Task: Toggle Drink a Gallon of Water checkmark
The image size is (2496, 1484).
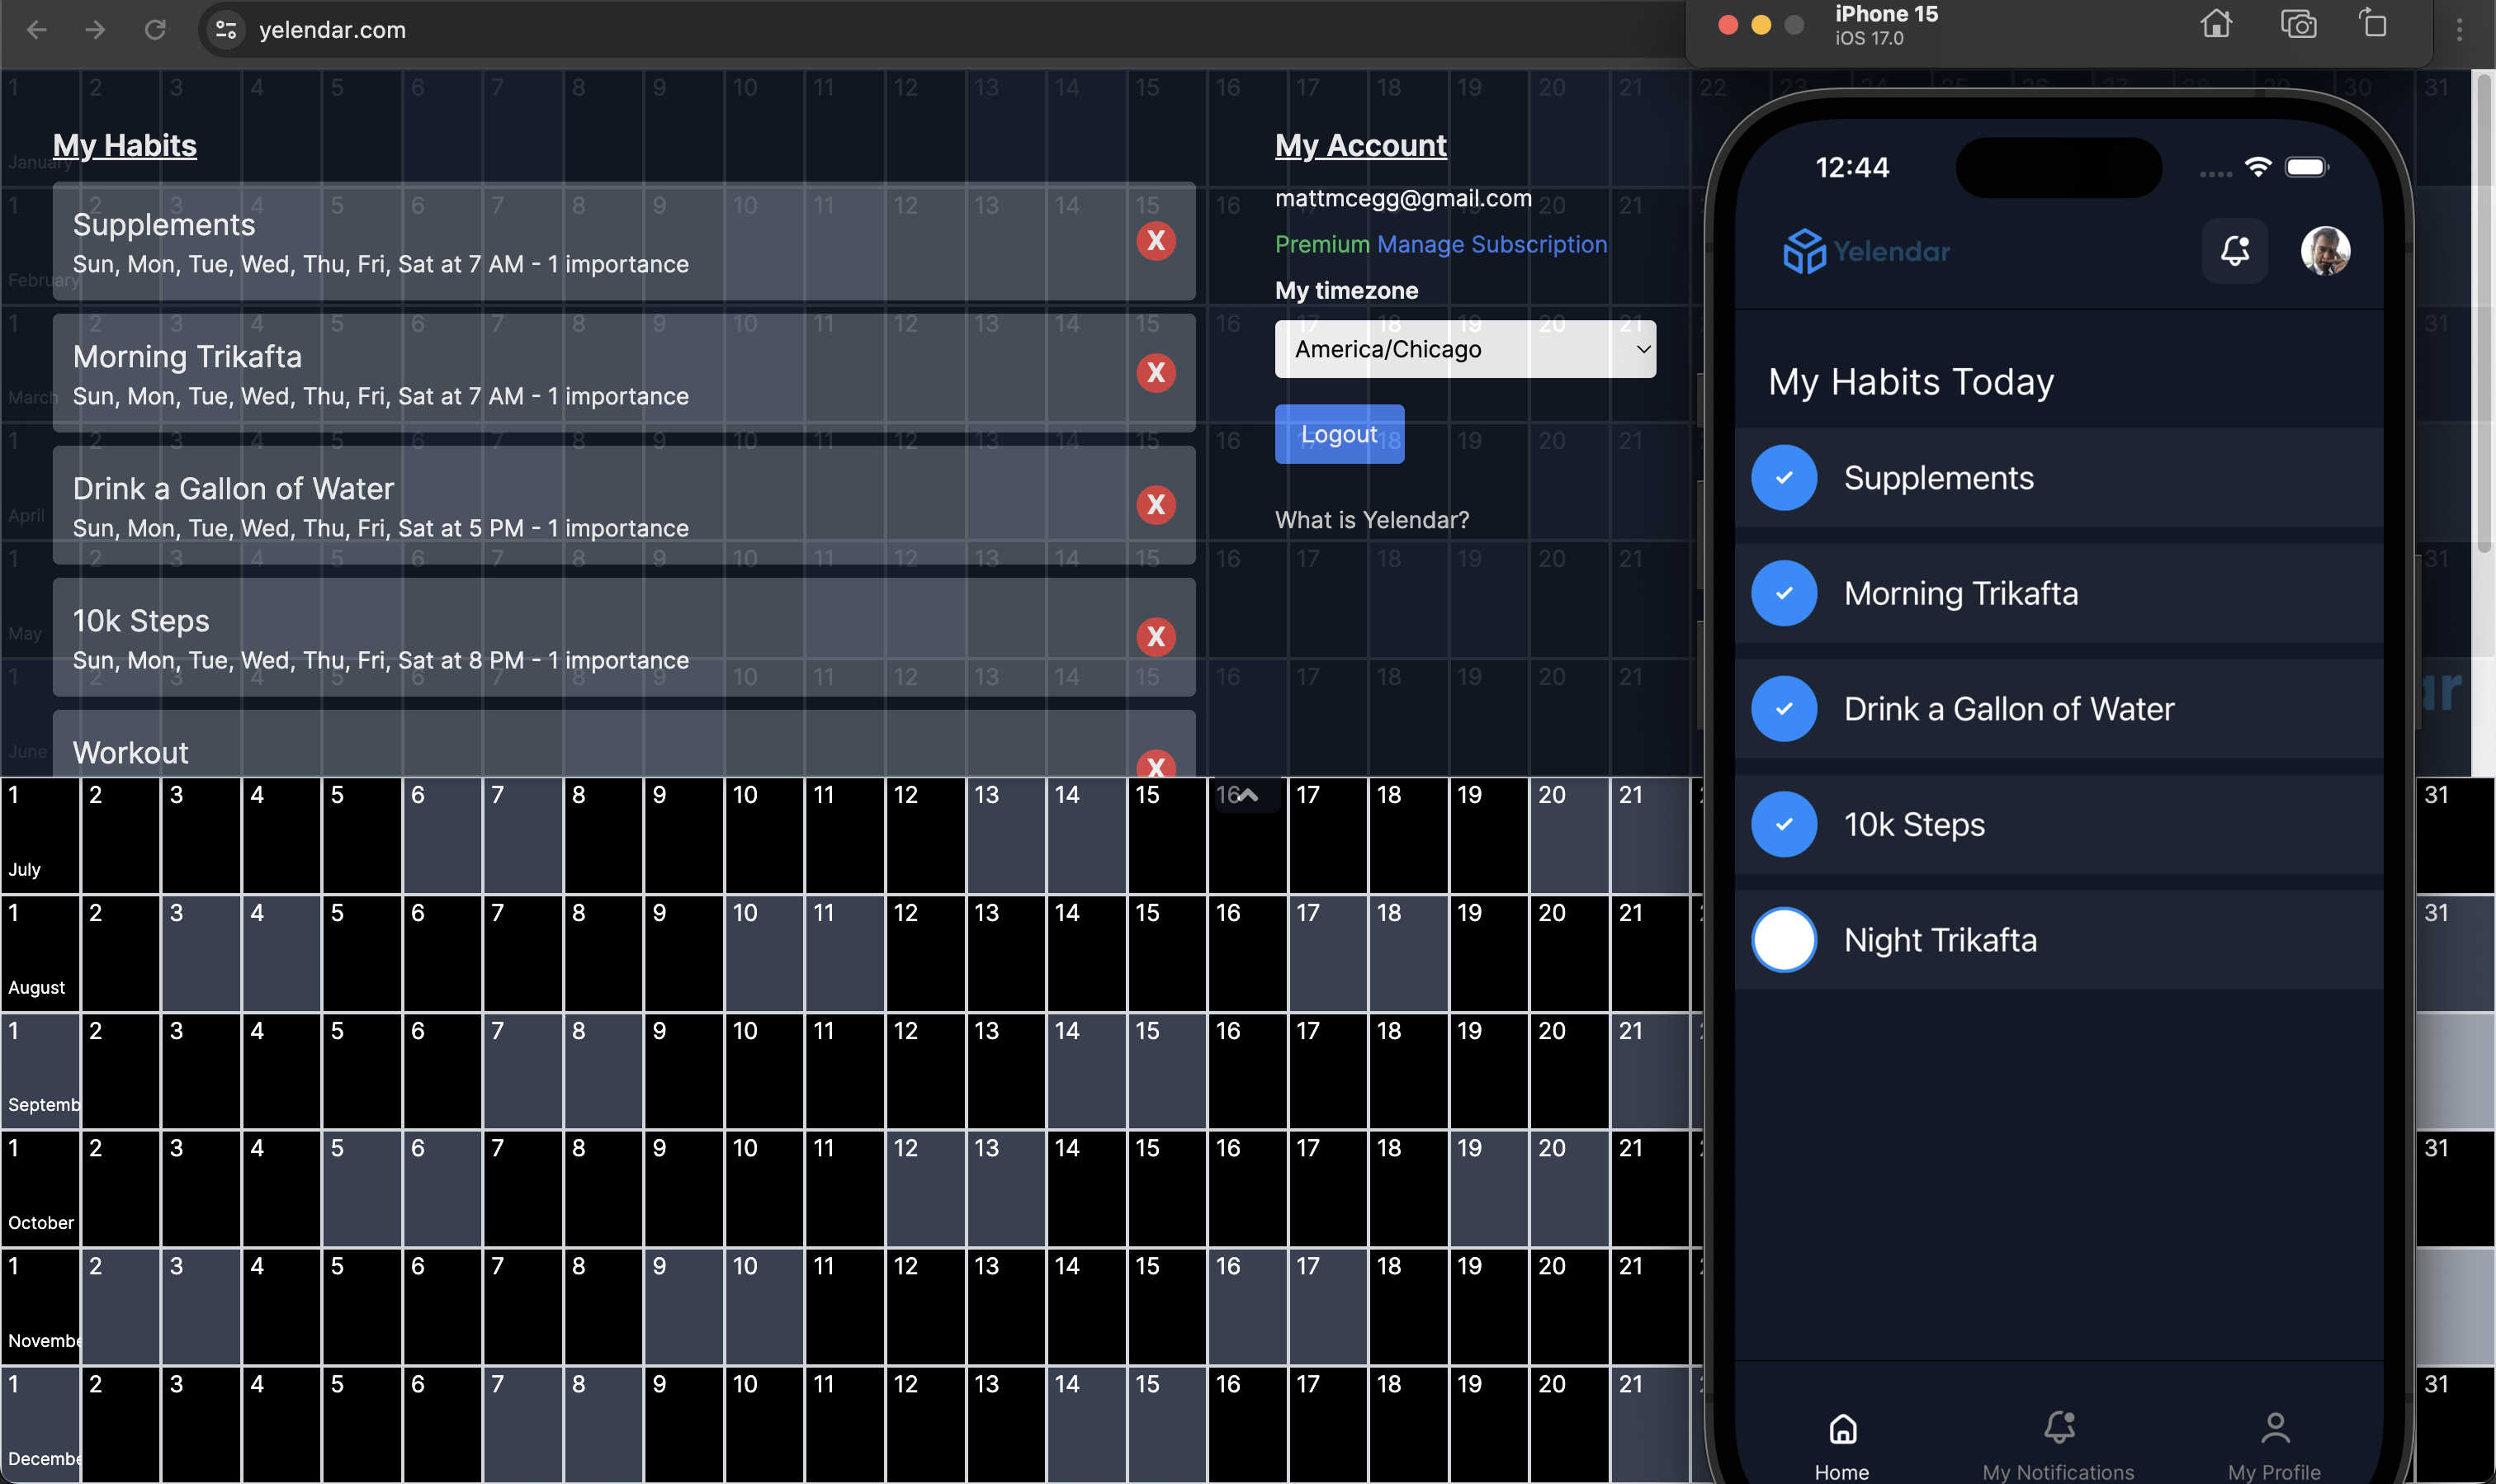Action: coord(1784,709)
